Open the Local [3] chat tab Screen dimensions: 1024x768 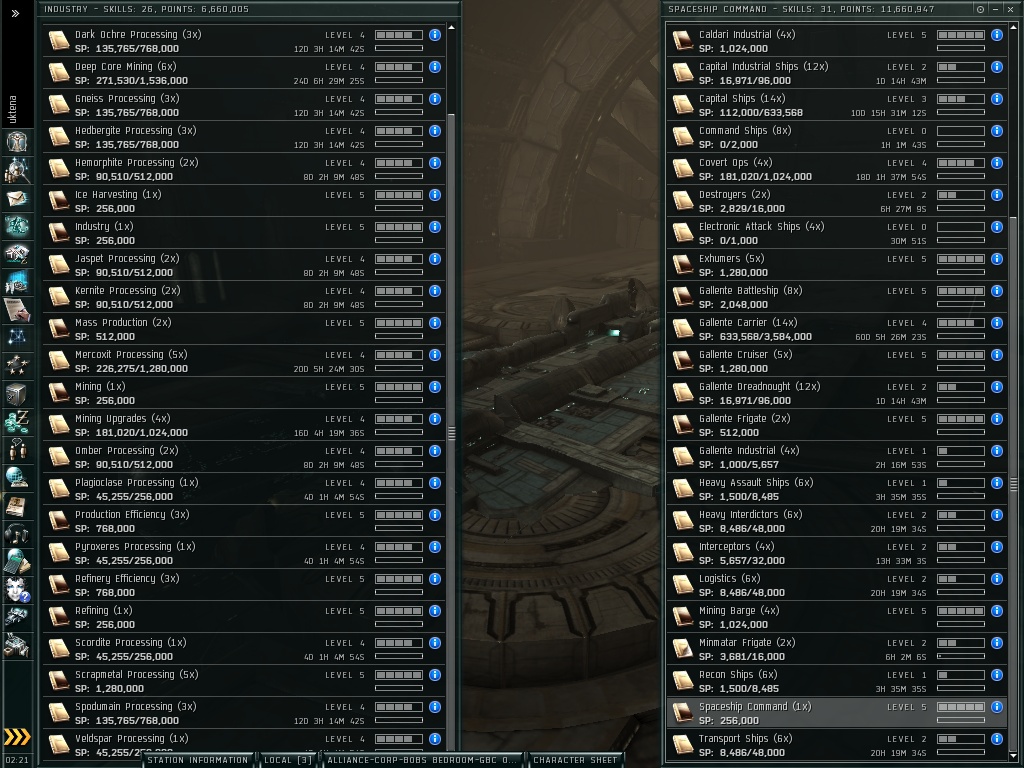pos(287,760)
